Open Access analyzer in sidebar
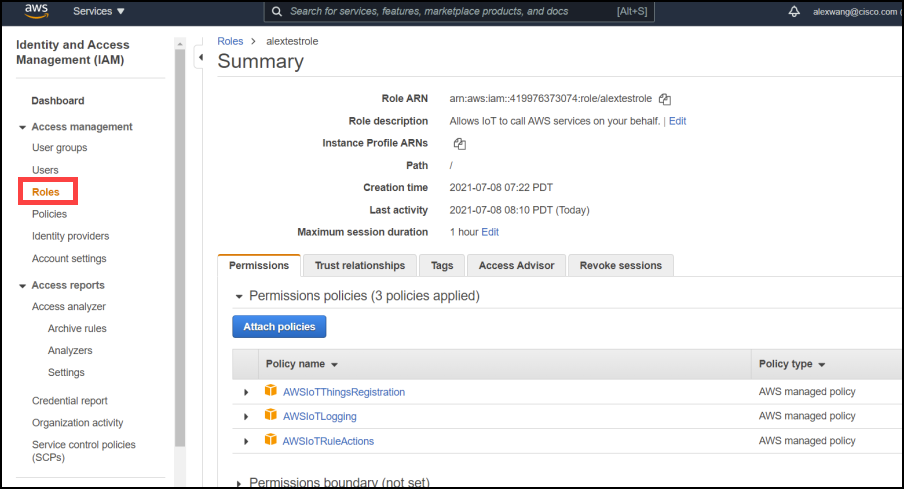904x489 pixels. [69, 306]
